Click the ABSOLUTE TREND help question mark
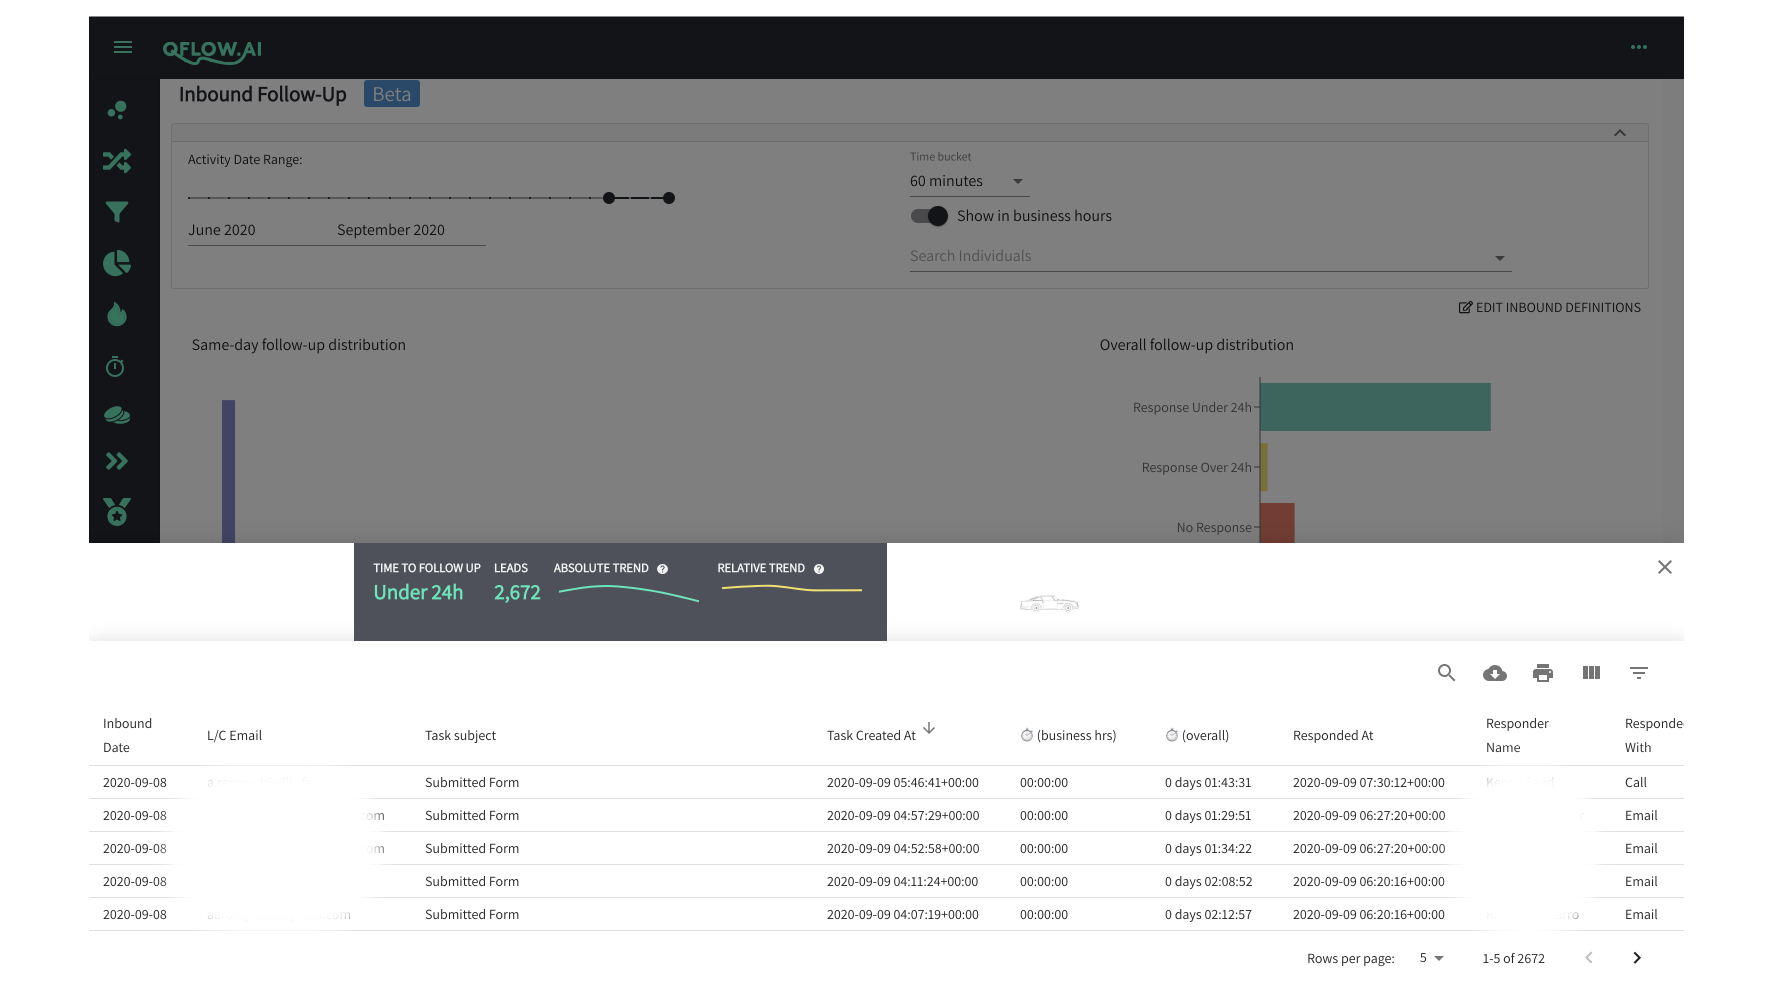 (663, 568)
